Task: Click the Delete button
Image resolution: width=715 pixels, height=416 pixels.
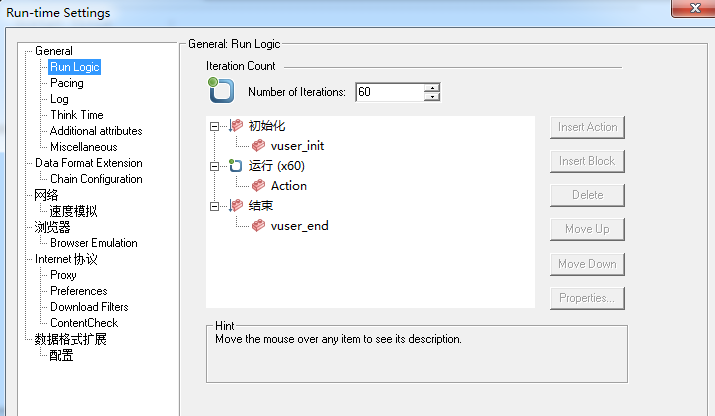Action: click(x=587, y=195)
